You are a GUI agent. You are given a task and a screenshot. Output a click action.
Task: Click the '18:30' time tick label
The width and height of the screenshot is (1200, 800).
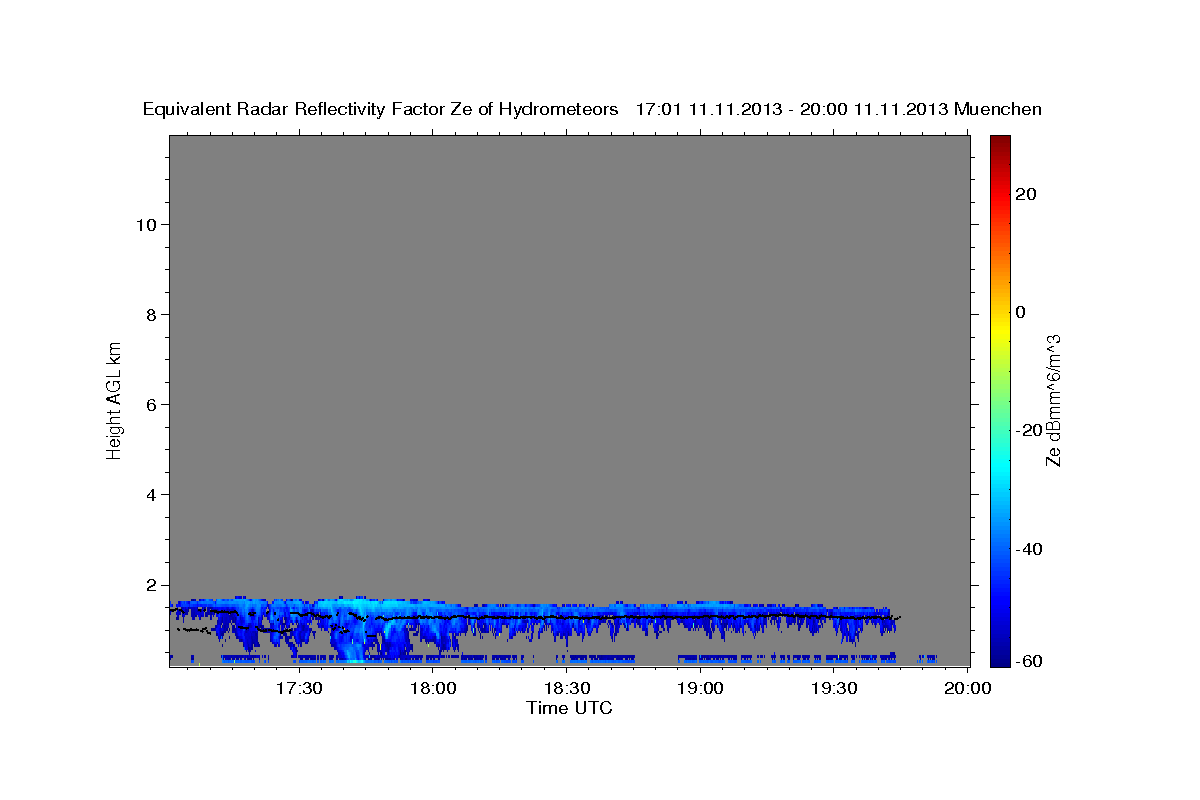[567, 689]
